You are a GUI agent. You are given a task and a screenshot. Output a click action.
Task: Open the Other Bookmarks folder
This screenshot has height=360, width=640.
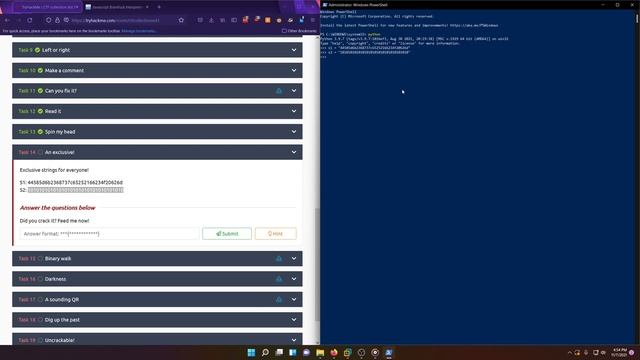299,31
